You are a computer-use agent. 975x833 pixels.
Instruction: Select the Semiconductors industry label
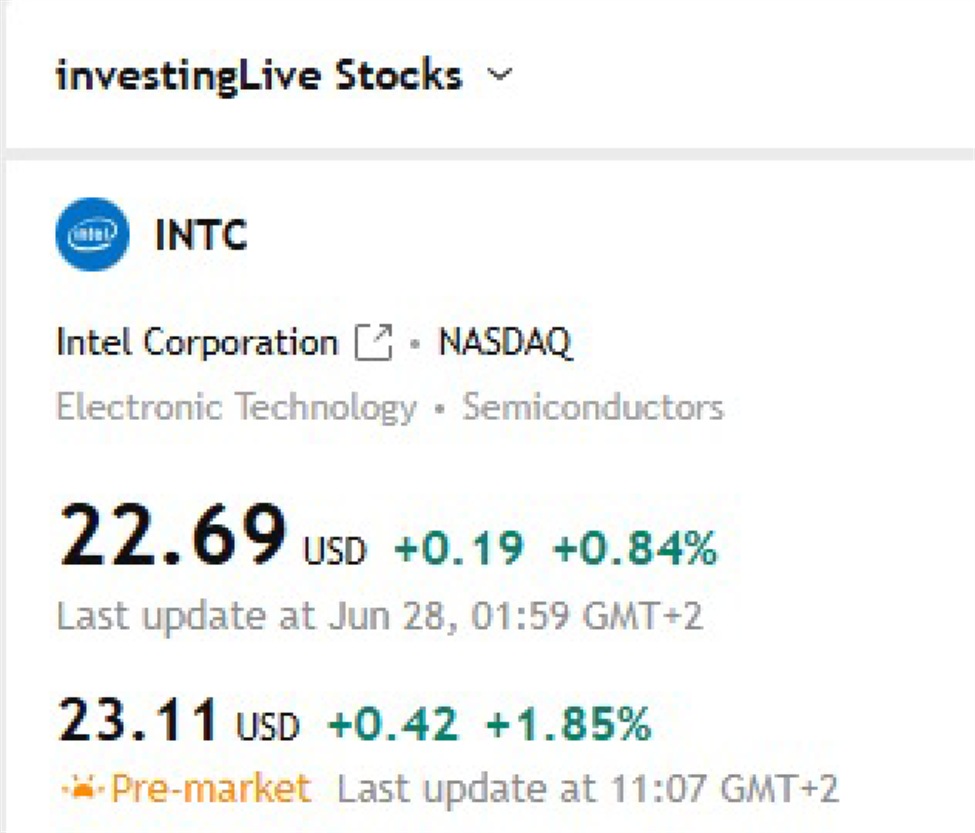point(592,406)
